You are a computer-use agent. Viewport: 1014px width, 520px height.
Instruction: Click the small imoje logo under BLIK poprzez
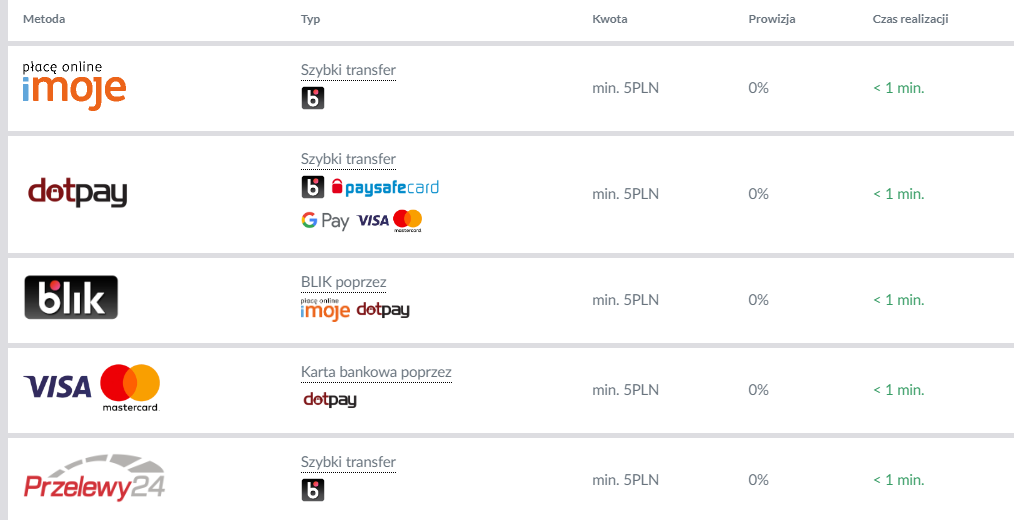pyautogui.click(x=325, y=310)
